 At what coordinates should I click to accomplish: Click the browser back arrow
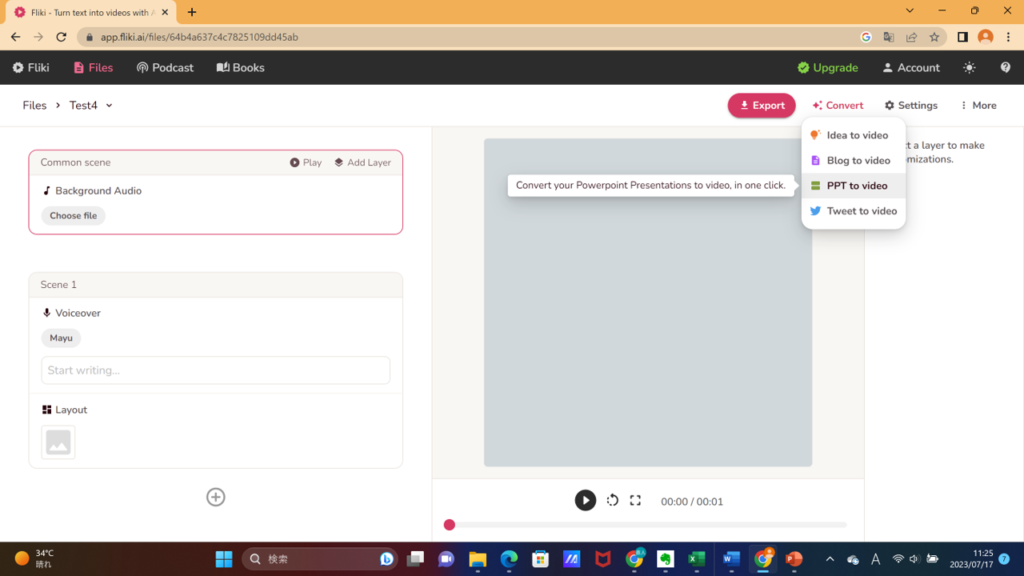pos(16,37)
